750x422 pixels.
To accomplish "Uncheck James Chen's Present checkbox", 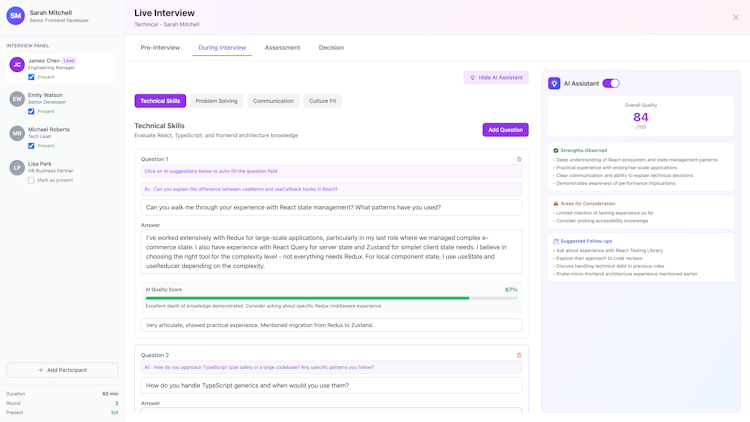I will (x=31, y=77).
